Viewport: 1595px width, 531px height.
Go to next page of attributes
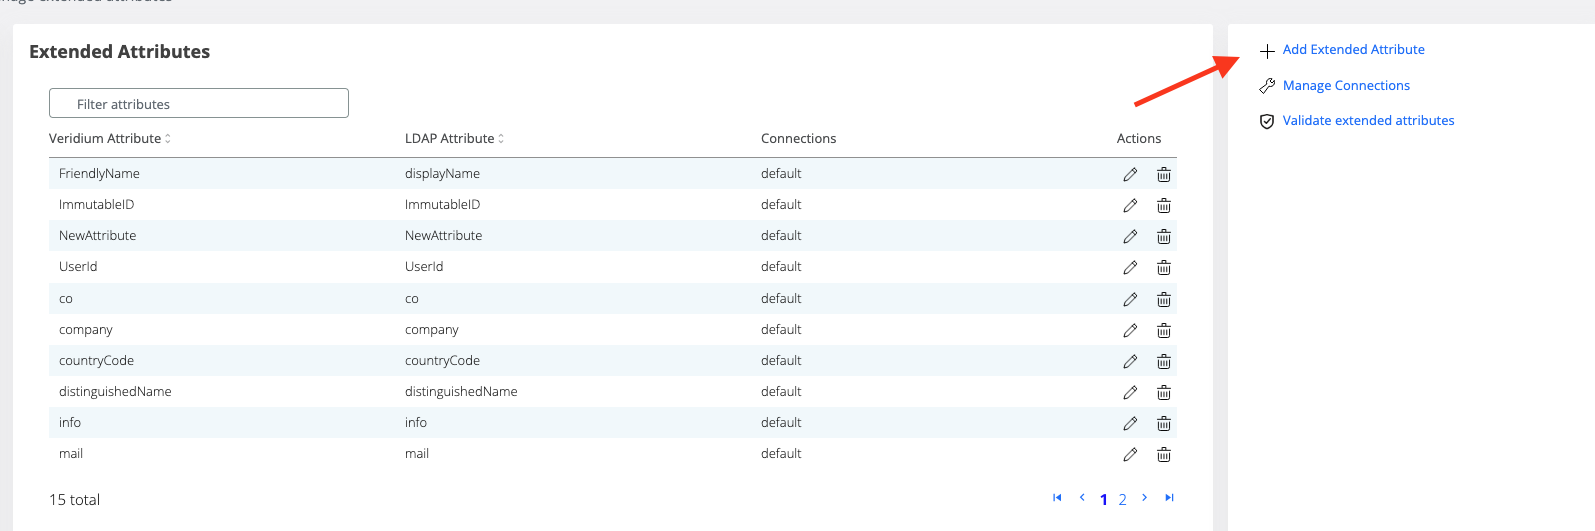(1144, 498)
